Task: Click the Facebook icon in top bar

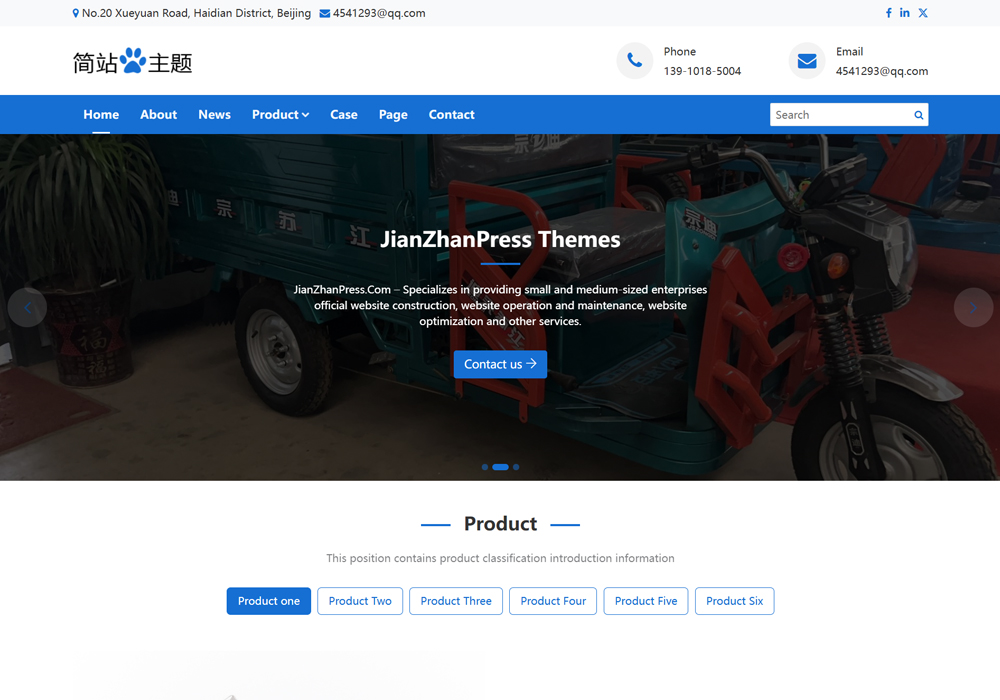Action: (888, 13)
